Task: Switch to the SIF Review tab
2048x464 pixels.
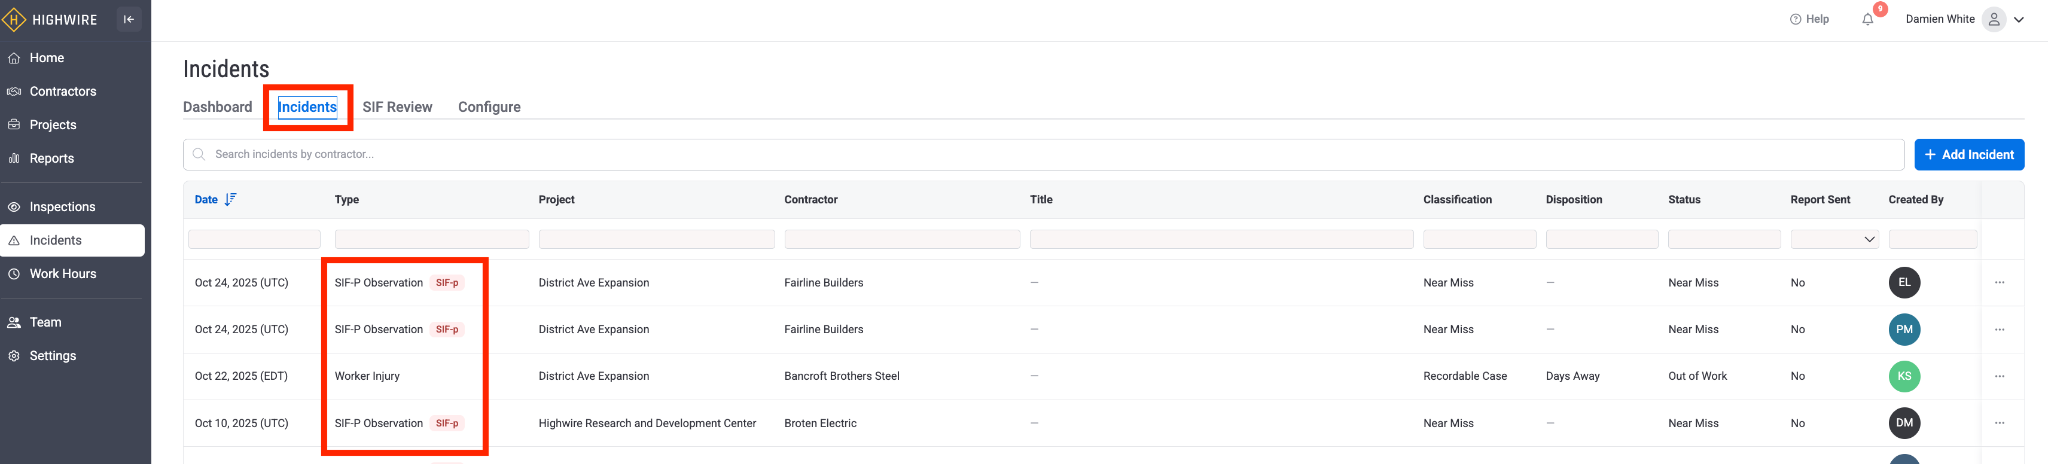Action: 397,107
